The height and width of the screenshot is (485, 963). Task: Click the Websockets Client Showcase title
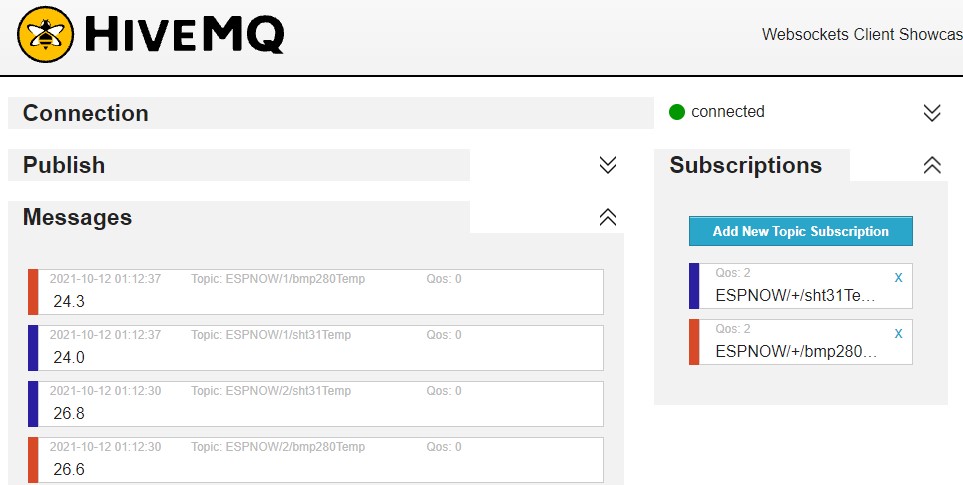(x=860, y=34)
